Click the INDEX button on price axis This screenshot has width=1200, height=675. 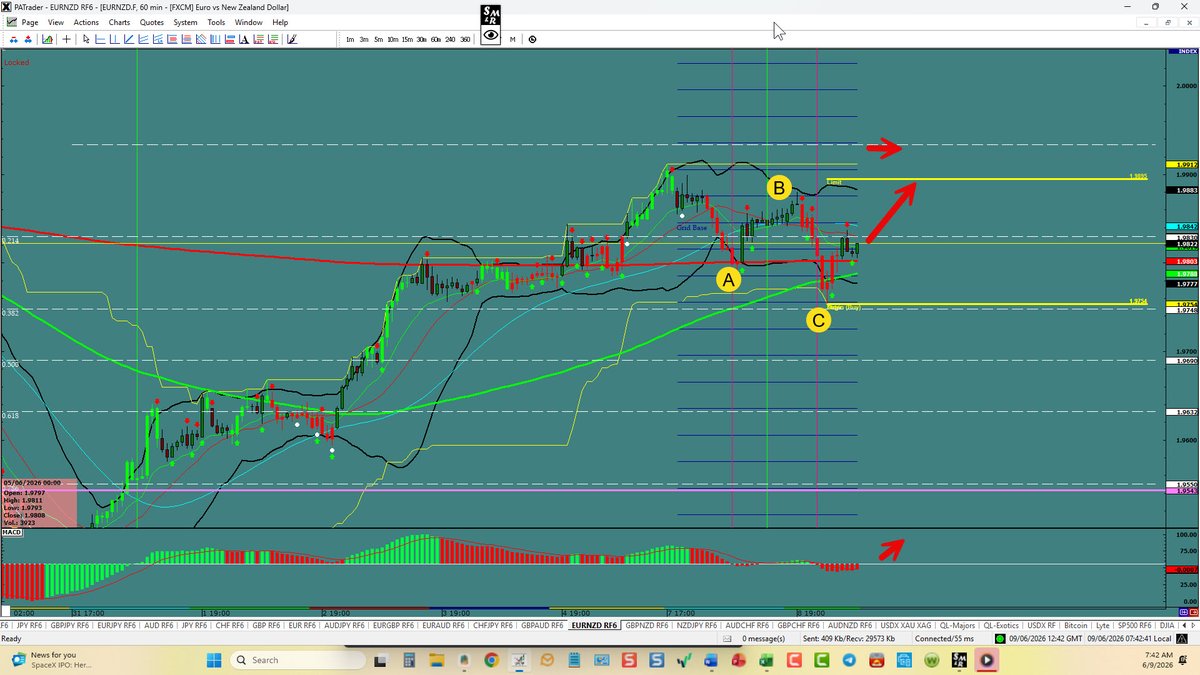point(1182,52)
